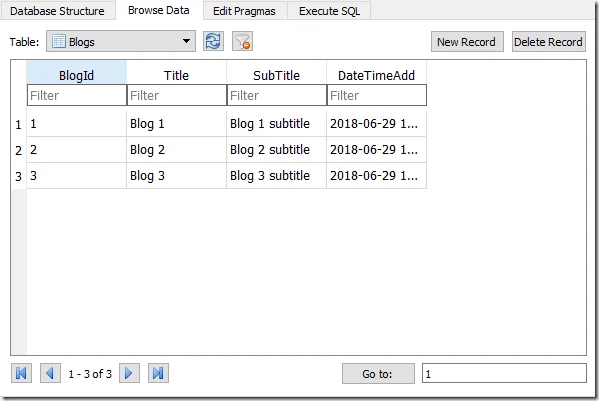Screen dimensions: 599x401
Task: Click the New Record button
Action: pos(467,42)
